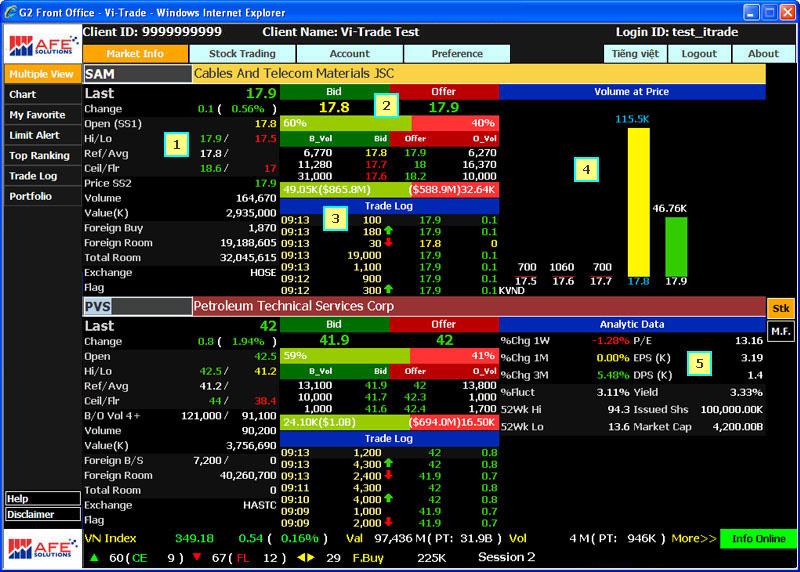The width and height of the screenshot is (800, 572).
Task: Click the Info Online button
Action: point(758,538)
